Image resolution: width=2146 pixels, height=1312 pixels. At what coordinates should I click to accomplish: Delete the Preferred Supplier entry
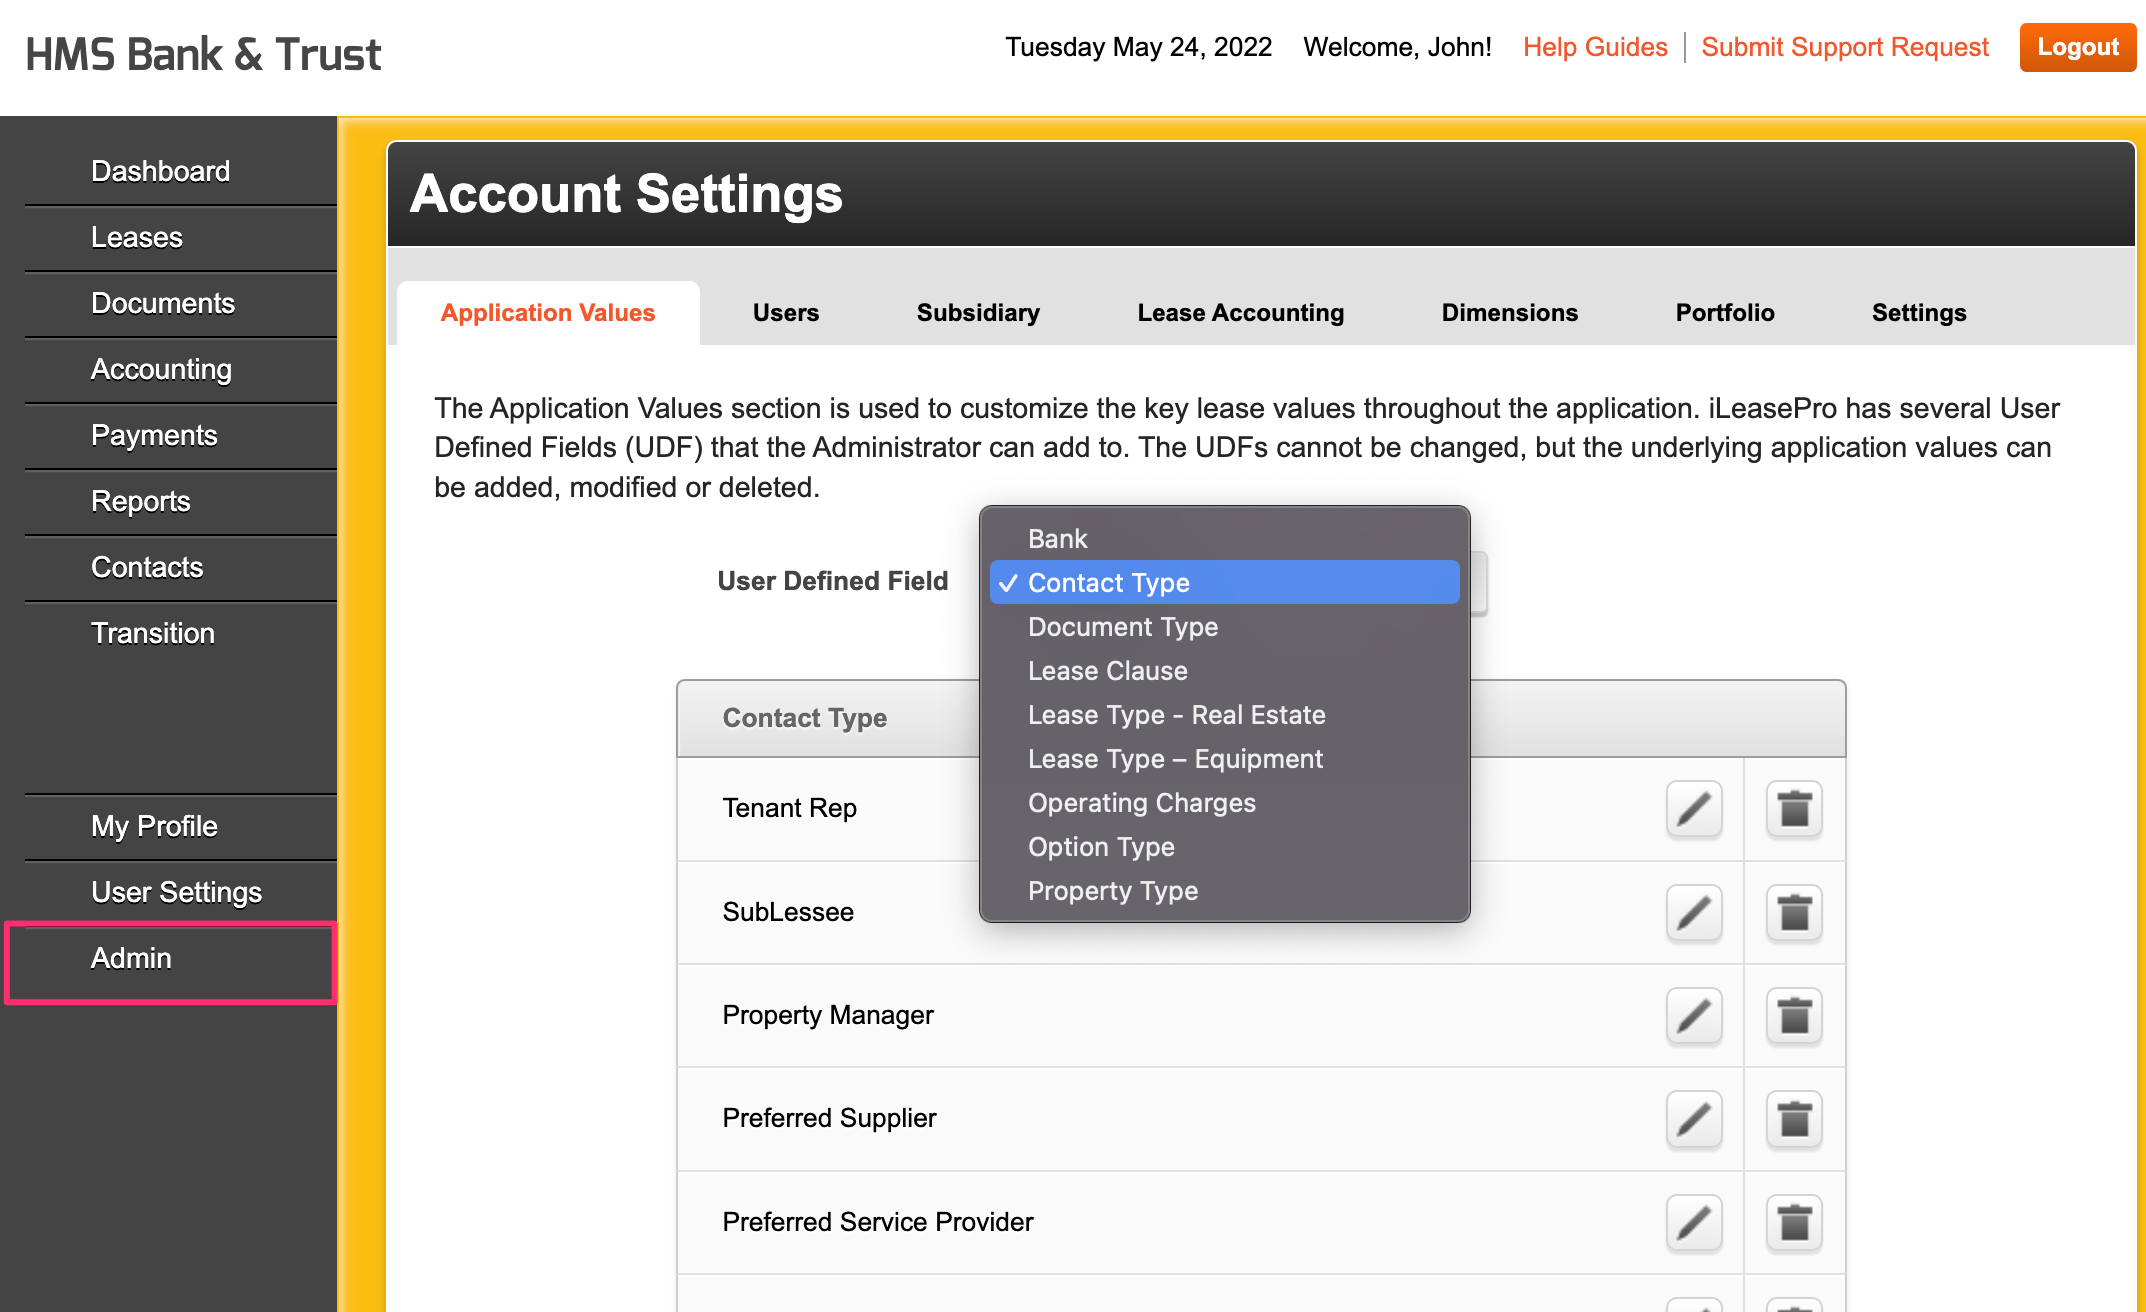click(x=1794, y=1119)
